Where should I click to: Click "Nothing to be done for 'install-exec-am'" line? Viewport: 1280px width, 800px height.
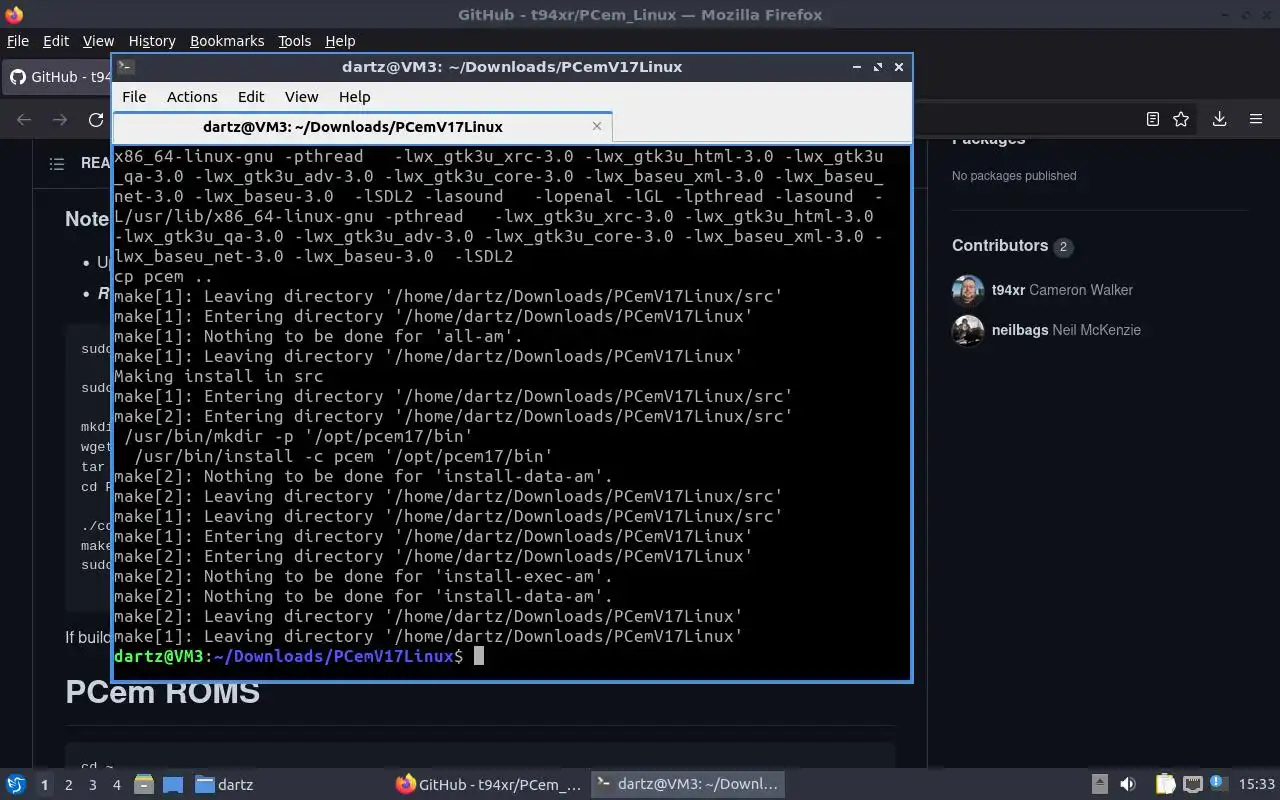(x=363, y=576)
